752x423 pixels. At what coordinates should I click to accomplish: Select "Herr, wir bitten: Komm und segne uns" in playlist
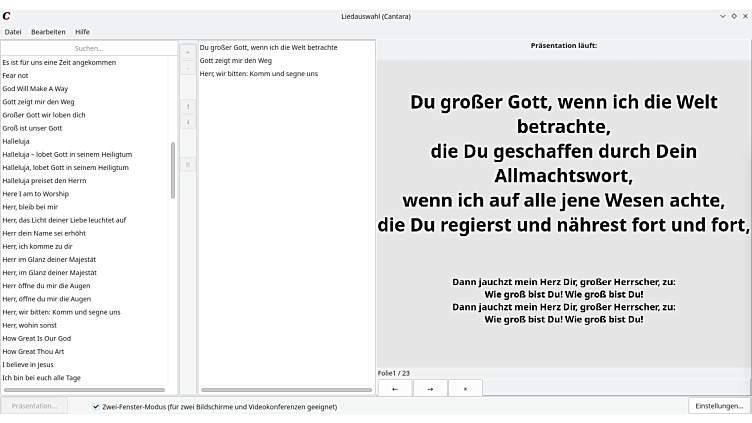click(259, 74)
